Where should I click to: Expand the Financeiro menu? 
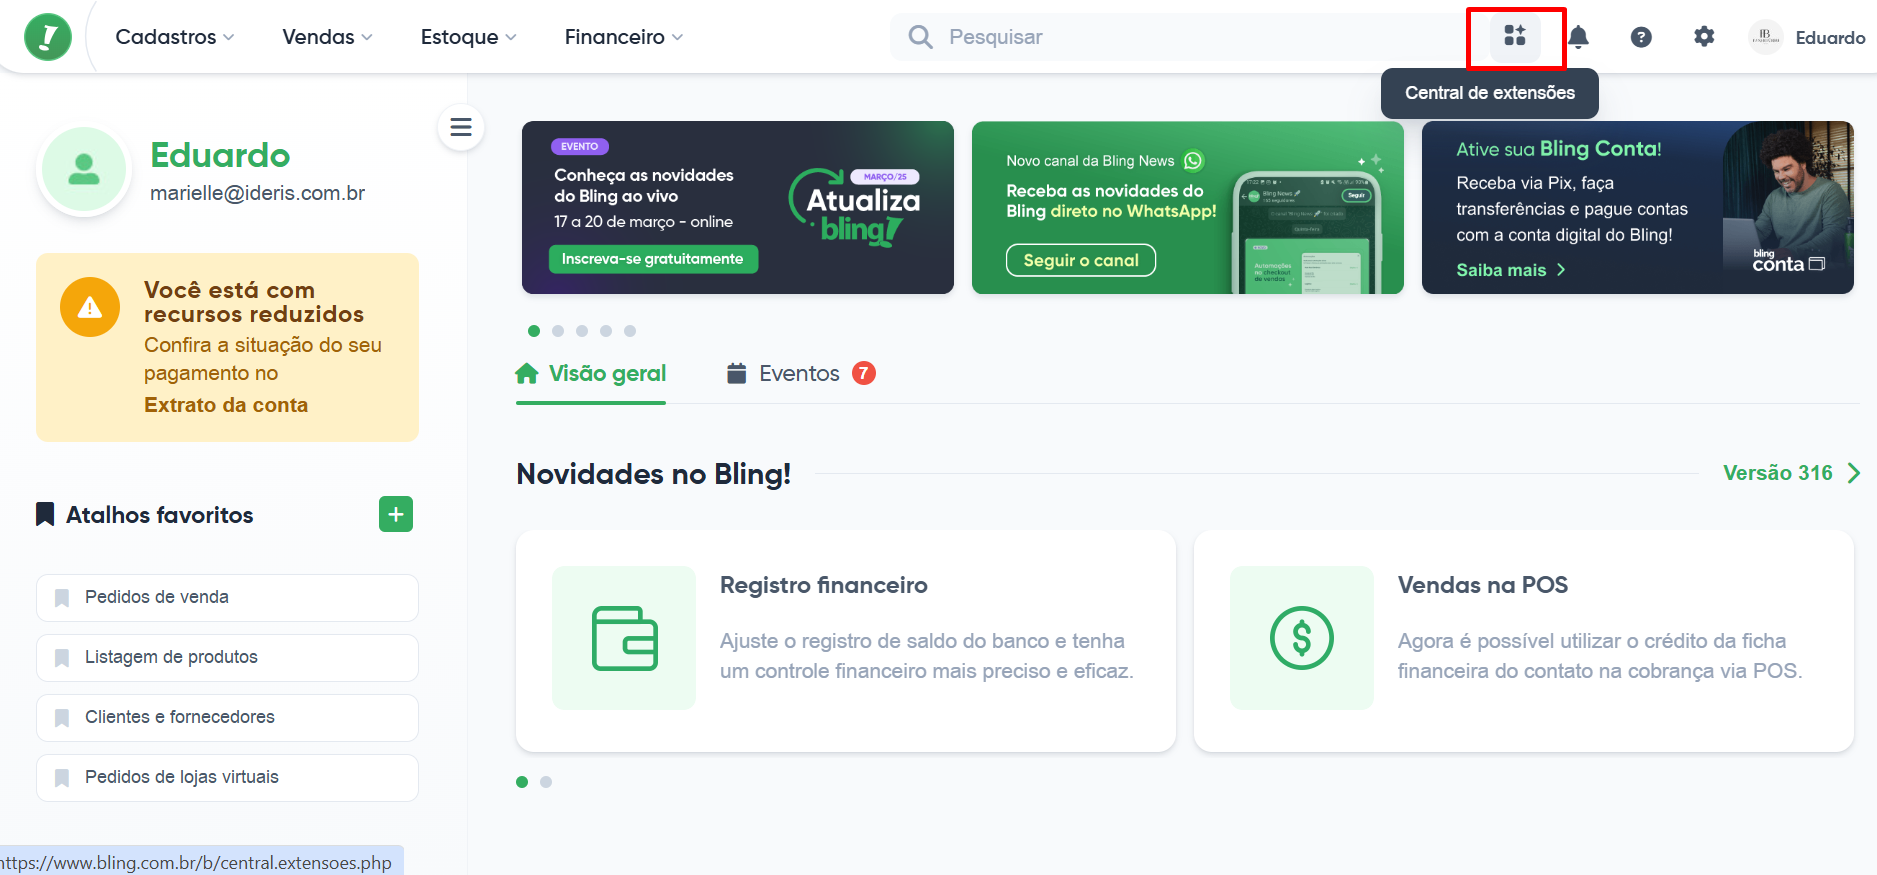(624, 37)
